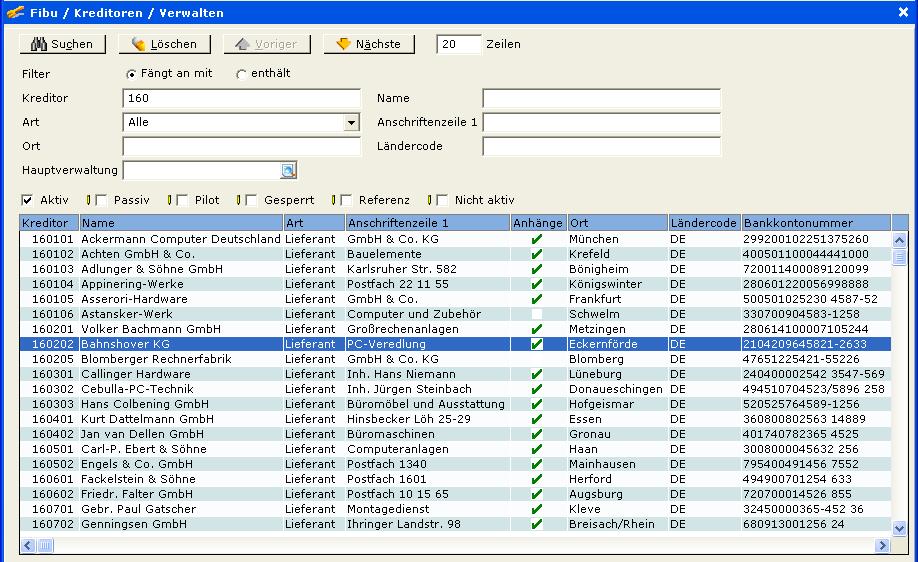Enable the Pilot checkbox
This screenshot has width=918, height=562.
tap(181, 200)
